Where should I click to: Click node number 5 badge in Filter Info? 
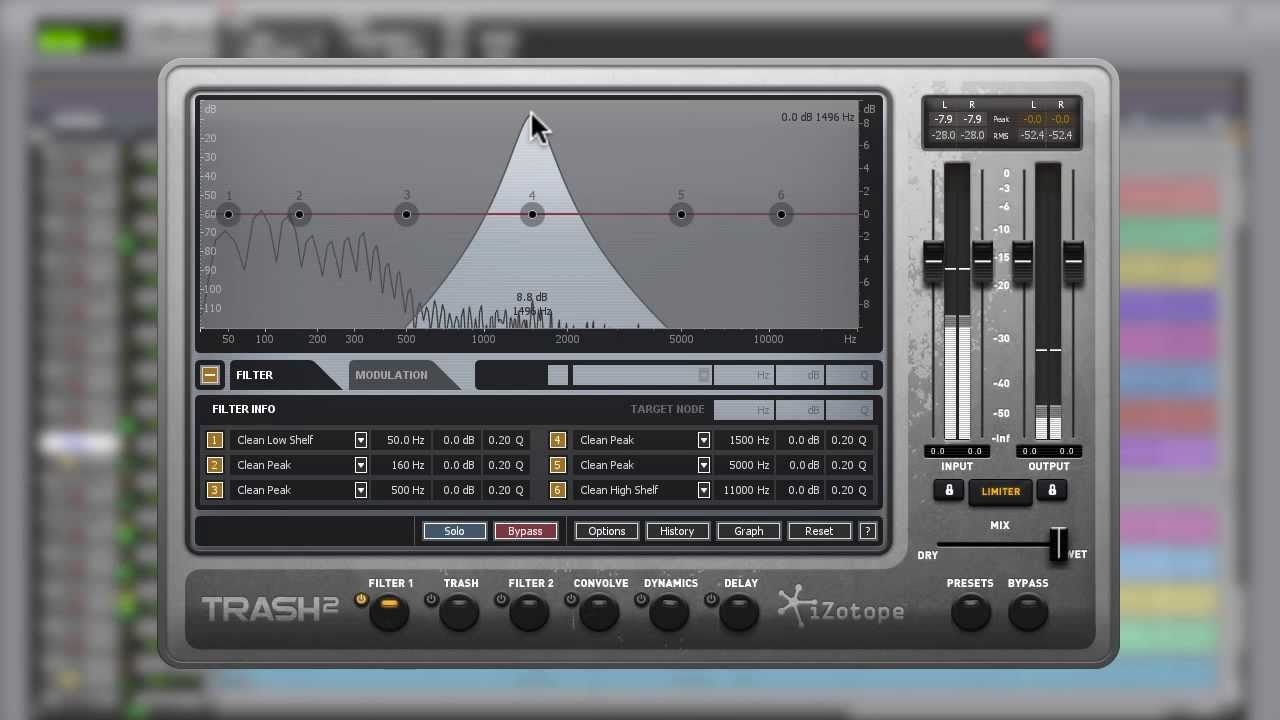(557, 465)
